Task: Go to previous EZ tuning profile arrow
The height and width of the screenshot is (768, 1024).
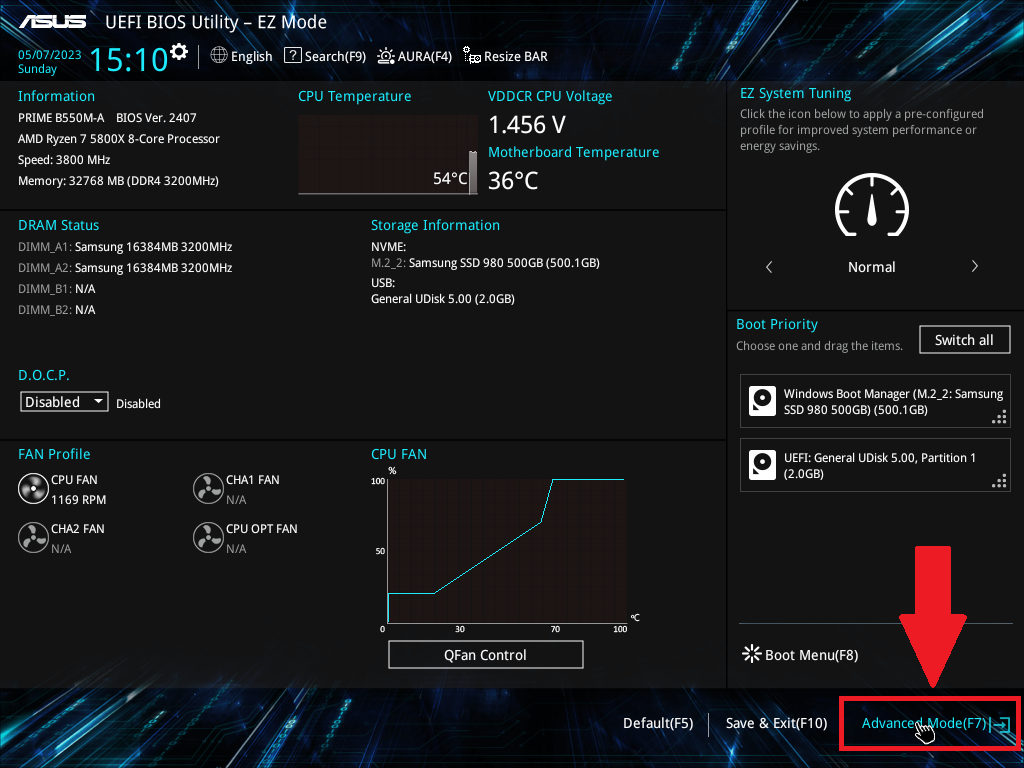Action: [x=769, y=266]
